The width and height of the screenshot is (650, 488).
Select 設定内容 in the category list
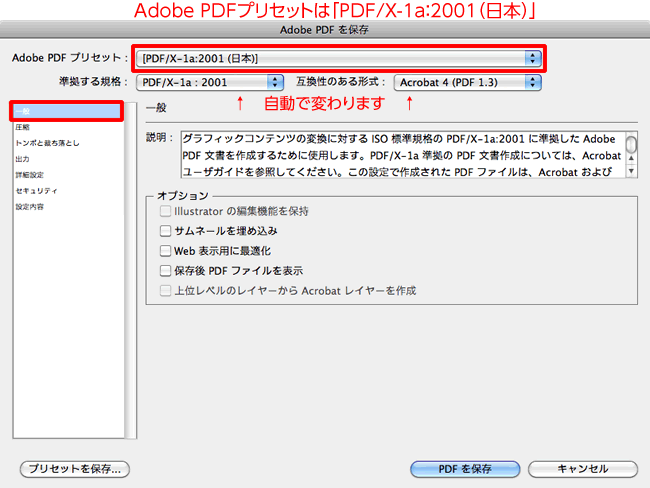tap(67, 206)
